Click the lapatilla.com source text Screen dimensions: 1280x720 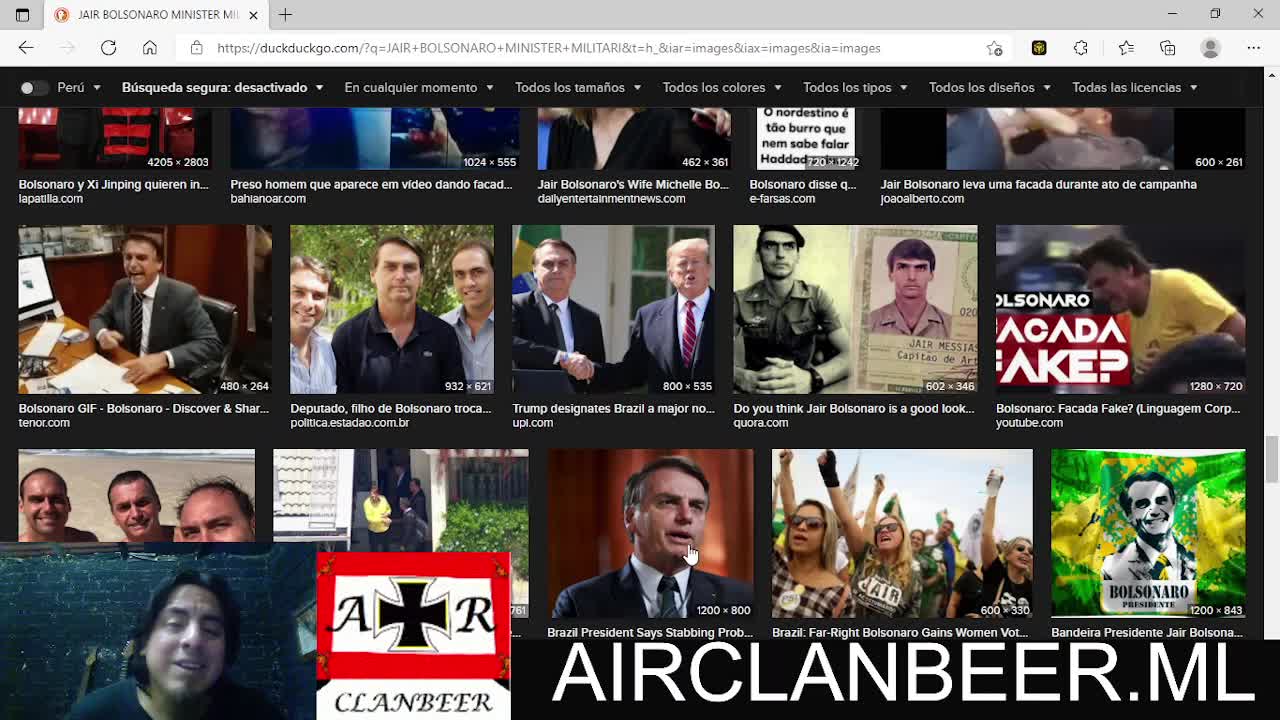coord(50,198)
